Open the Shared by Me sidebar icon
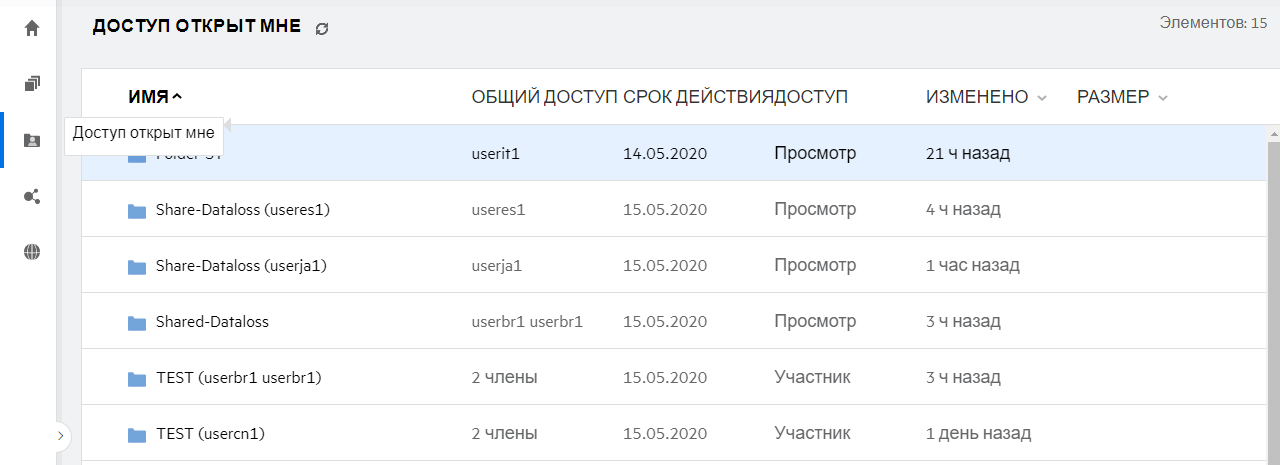Screen dimensions: 1280x465 (32, 196)
